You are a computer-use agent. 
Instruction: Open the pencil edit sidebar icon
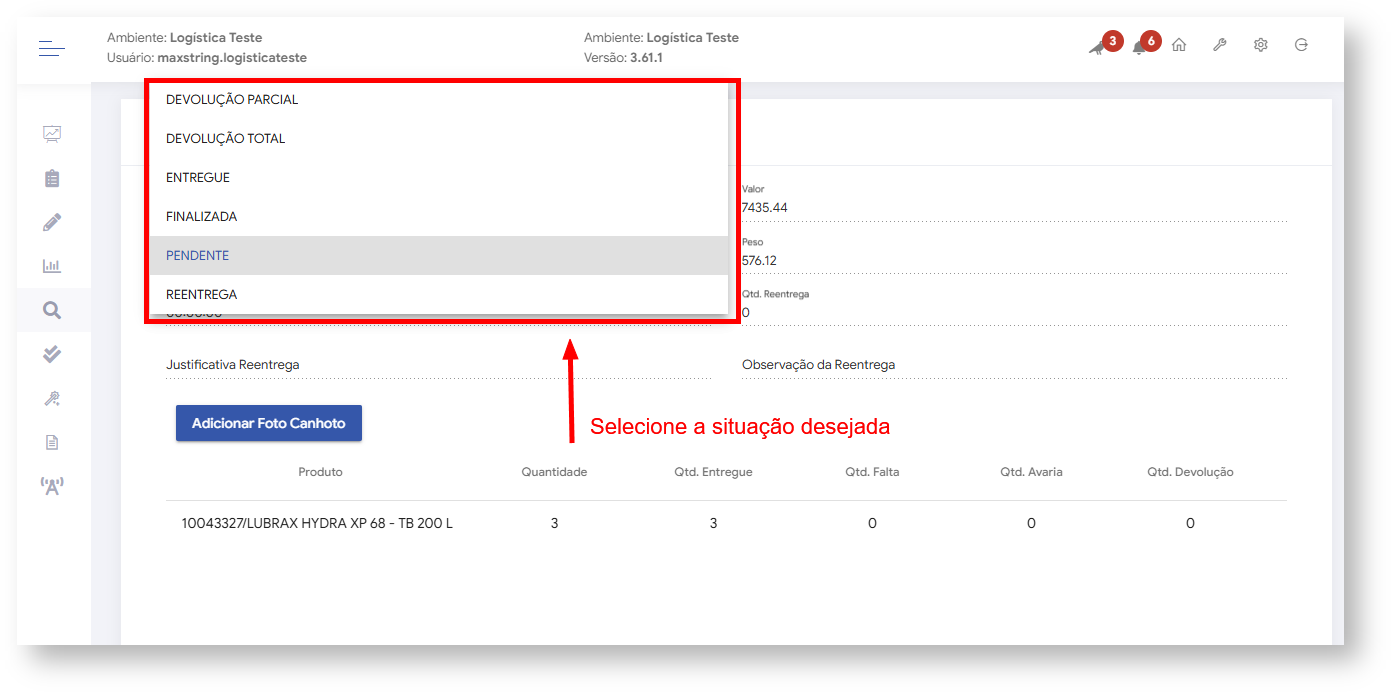click(52, 222)
